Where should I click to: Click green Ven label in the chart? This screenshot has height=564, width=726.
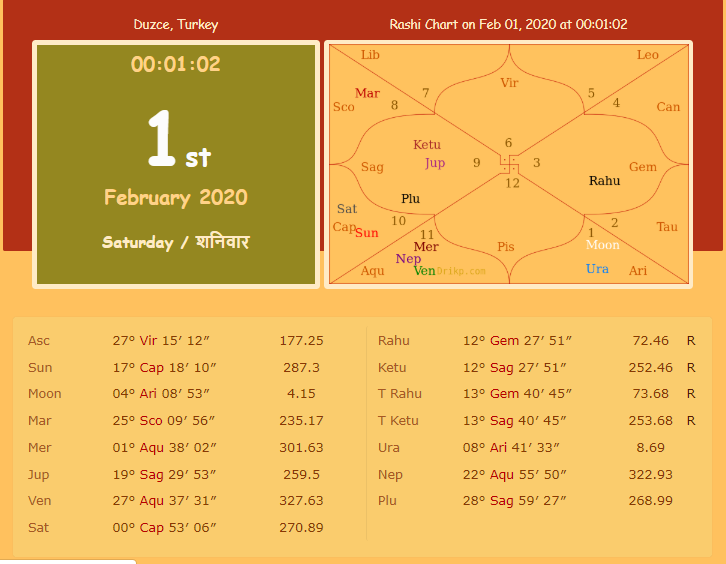[425, 271]
